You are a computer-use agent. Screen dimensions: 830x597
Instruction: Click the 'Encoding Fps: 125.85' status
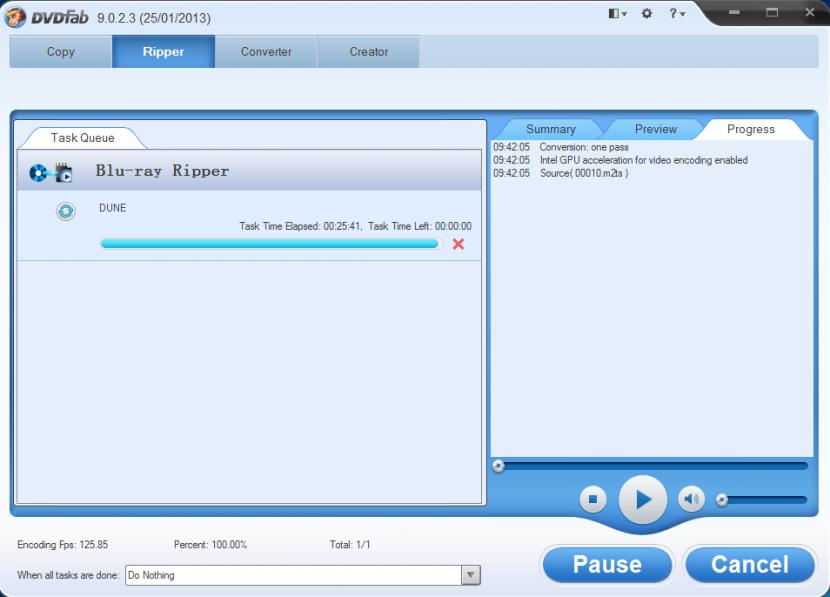pyautogui.click(x=62, y=545)
